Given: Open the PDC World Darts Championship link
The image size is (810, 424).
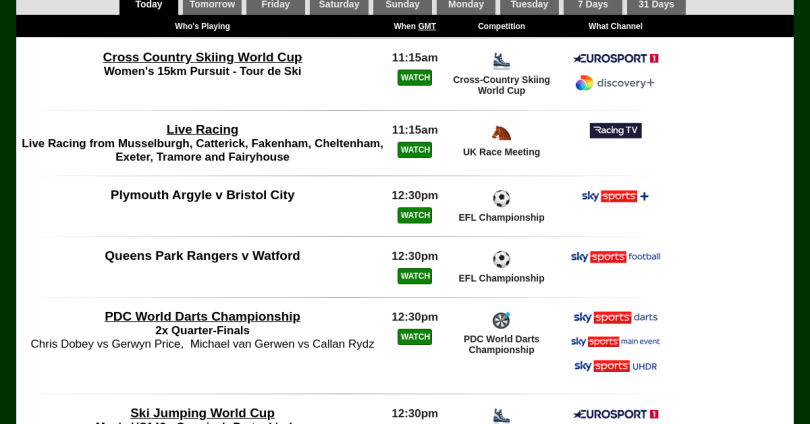Looking at the screenshot, I should [x=202, y=316].
